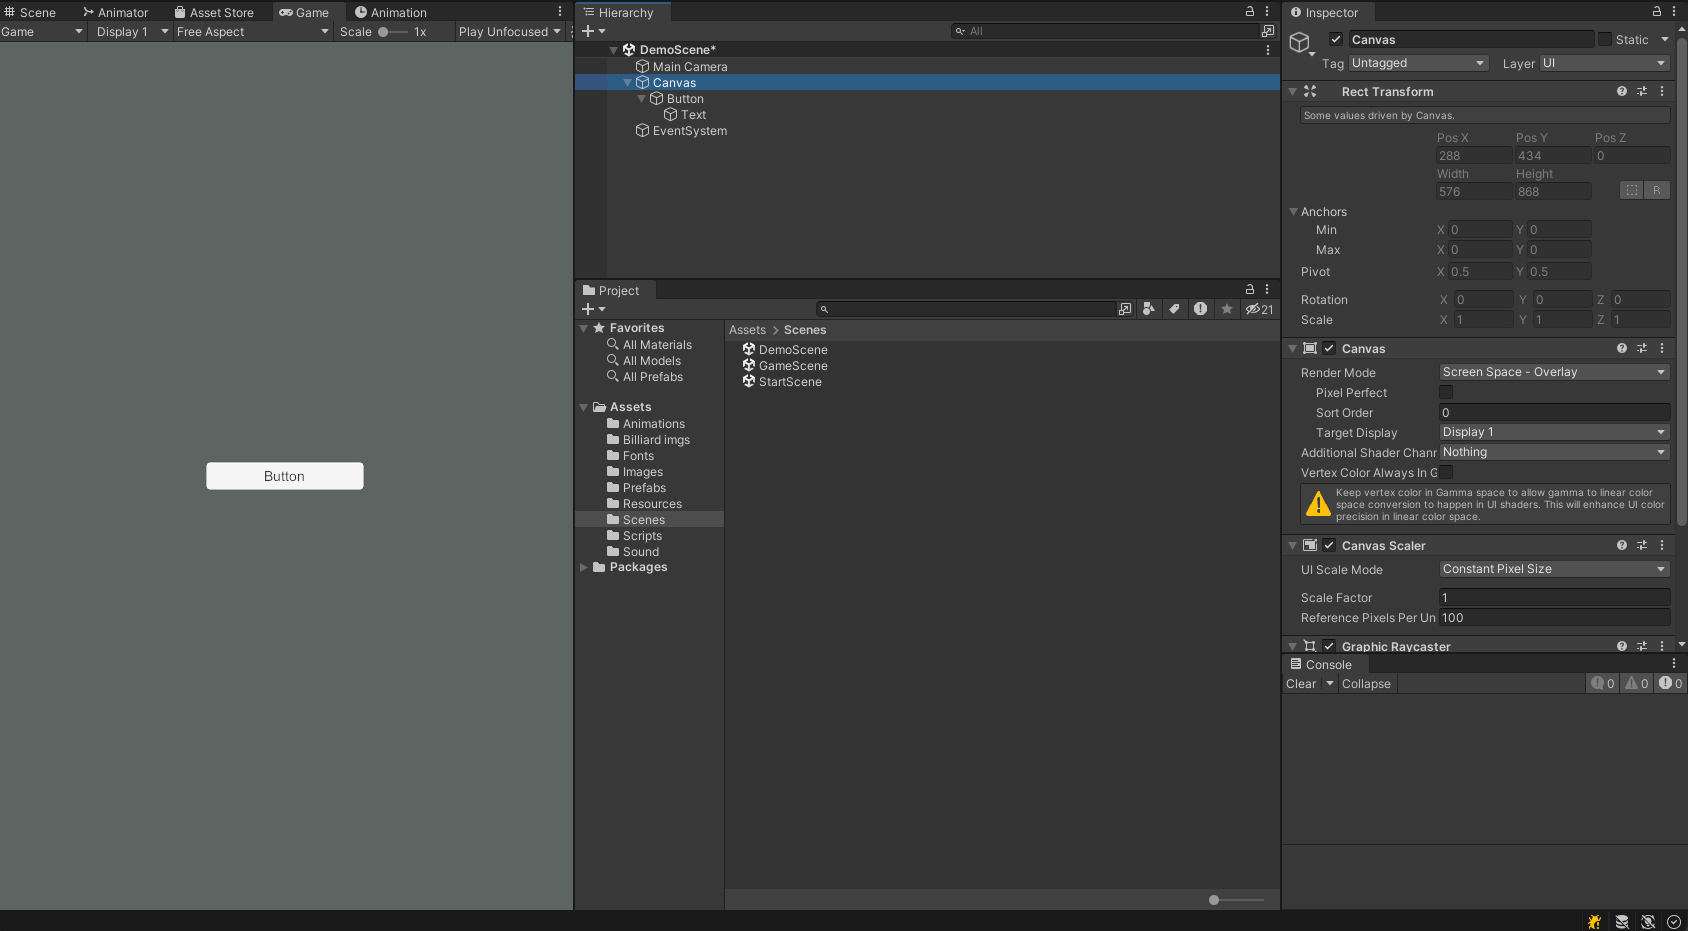Toggle hidden packages visibility showing 21

coord(1259,309)
